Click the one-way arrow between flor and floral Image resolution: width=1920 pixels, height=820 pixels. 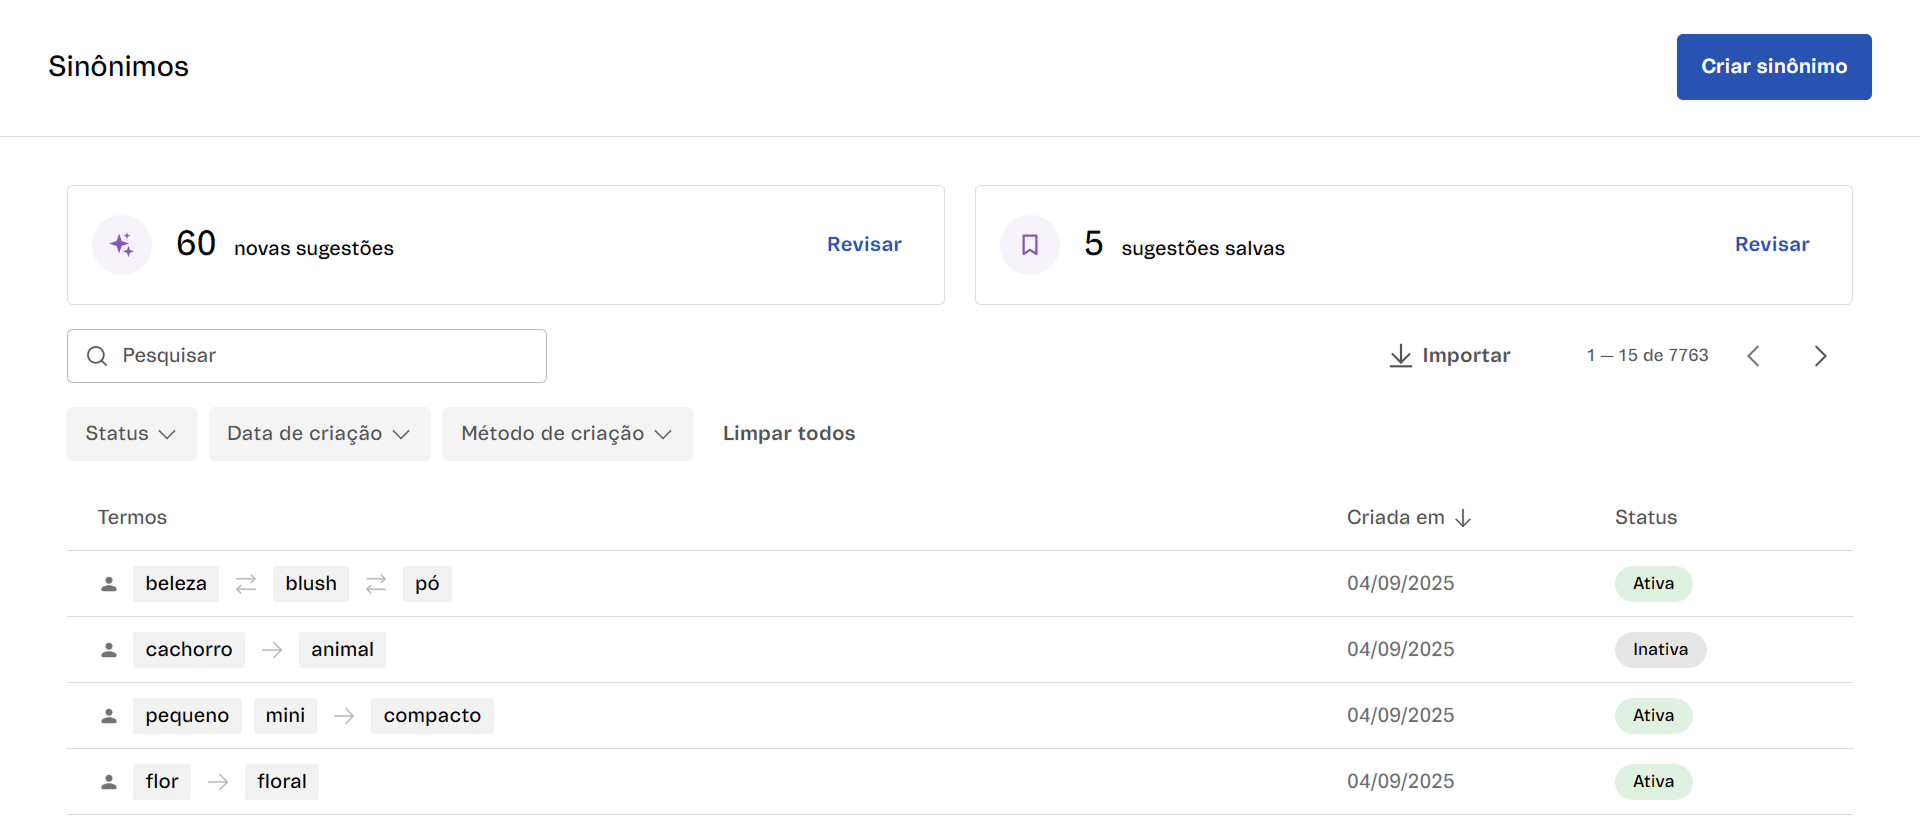pos(218,782)
